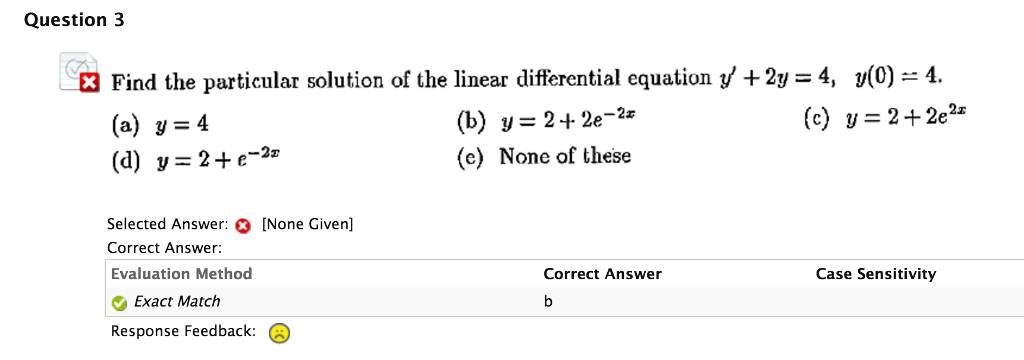Select answer choice (c) y = 2 + 2e^2x
Viewport: 1024px width, 360px height.
[x=884, y=120]
